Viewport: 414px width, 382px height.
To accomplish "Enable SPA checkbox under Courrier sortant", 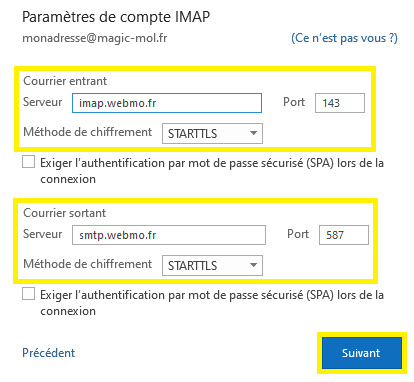I will point(29,294).
